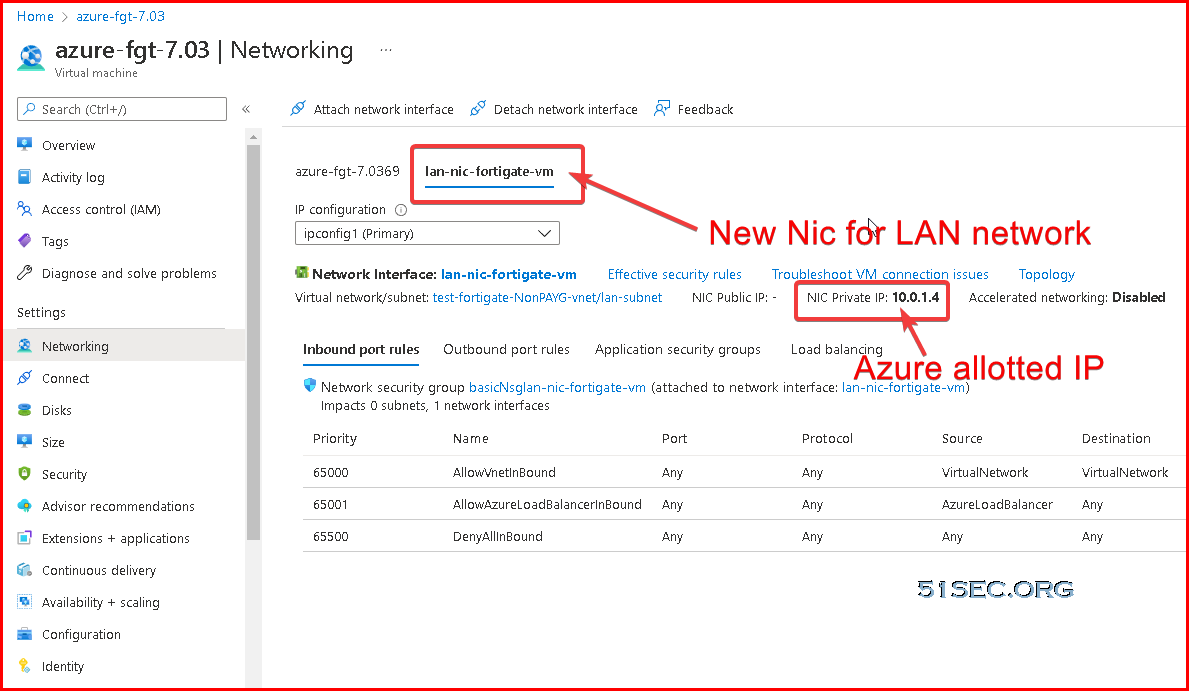Click the NIC Private IP 10.0.1.4 value
Screen dimensions: 1189x691
click(915, 297)
